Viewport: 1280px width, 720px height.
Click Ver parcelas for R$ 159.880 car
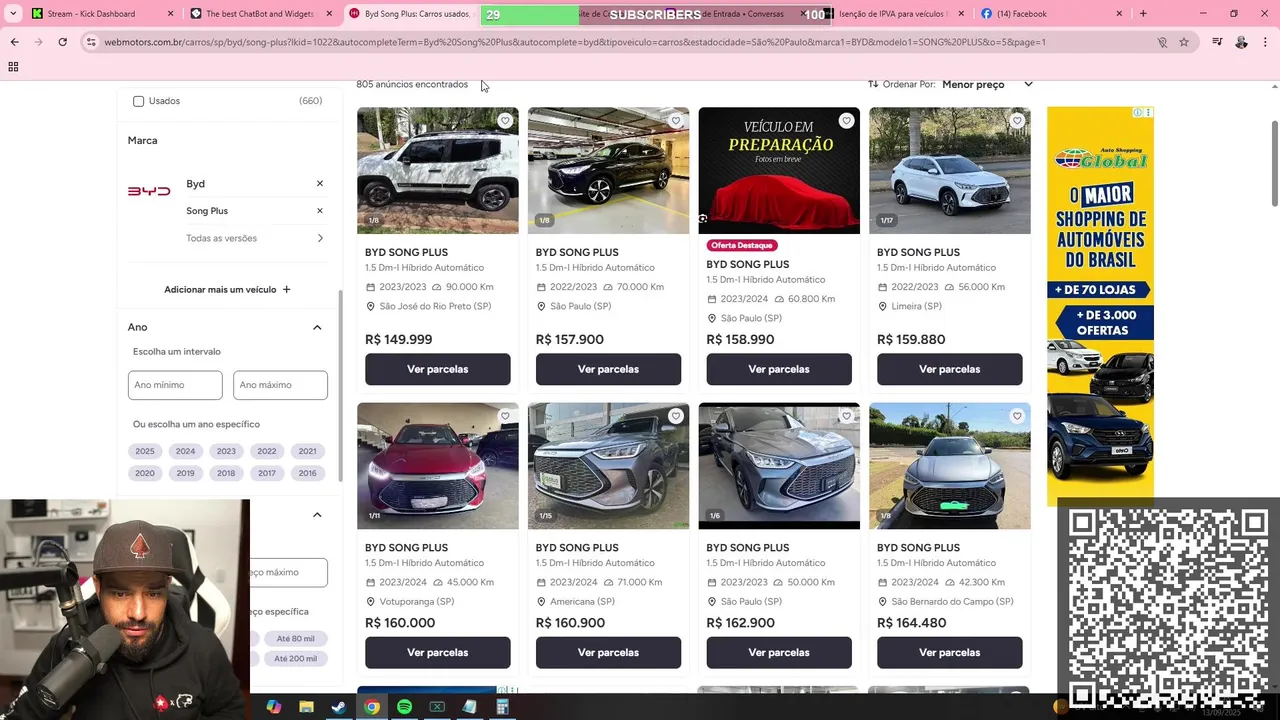(x=950, y=369)
